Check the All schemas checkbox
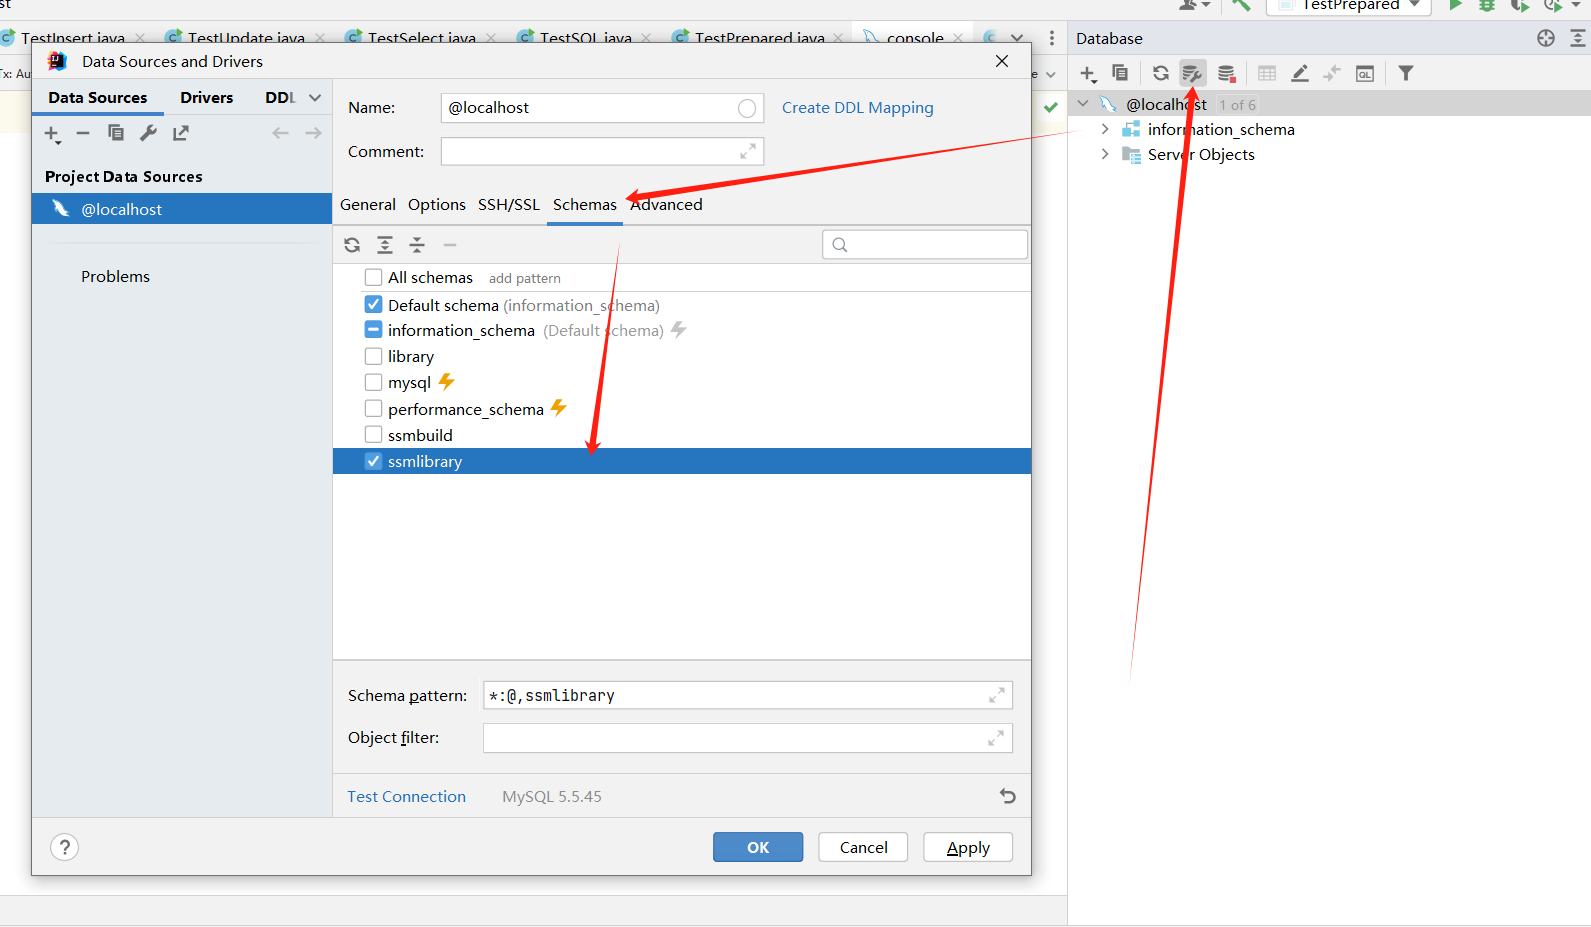The image size is (1591, 927). (373, 277)
